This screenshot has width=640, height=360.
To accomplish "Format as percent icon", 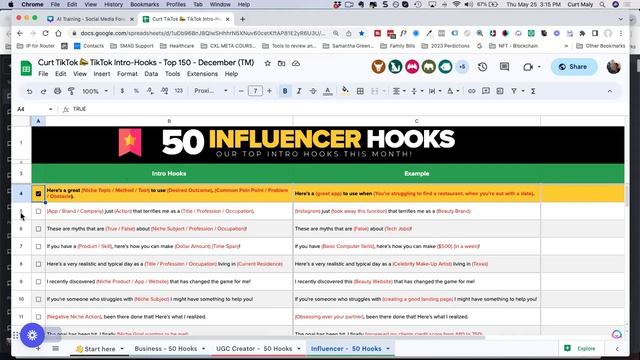I will pyautogui.click(x=136, y=91).
